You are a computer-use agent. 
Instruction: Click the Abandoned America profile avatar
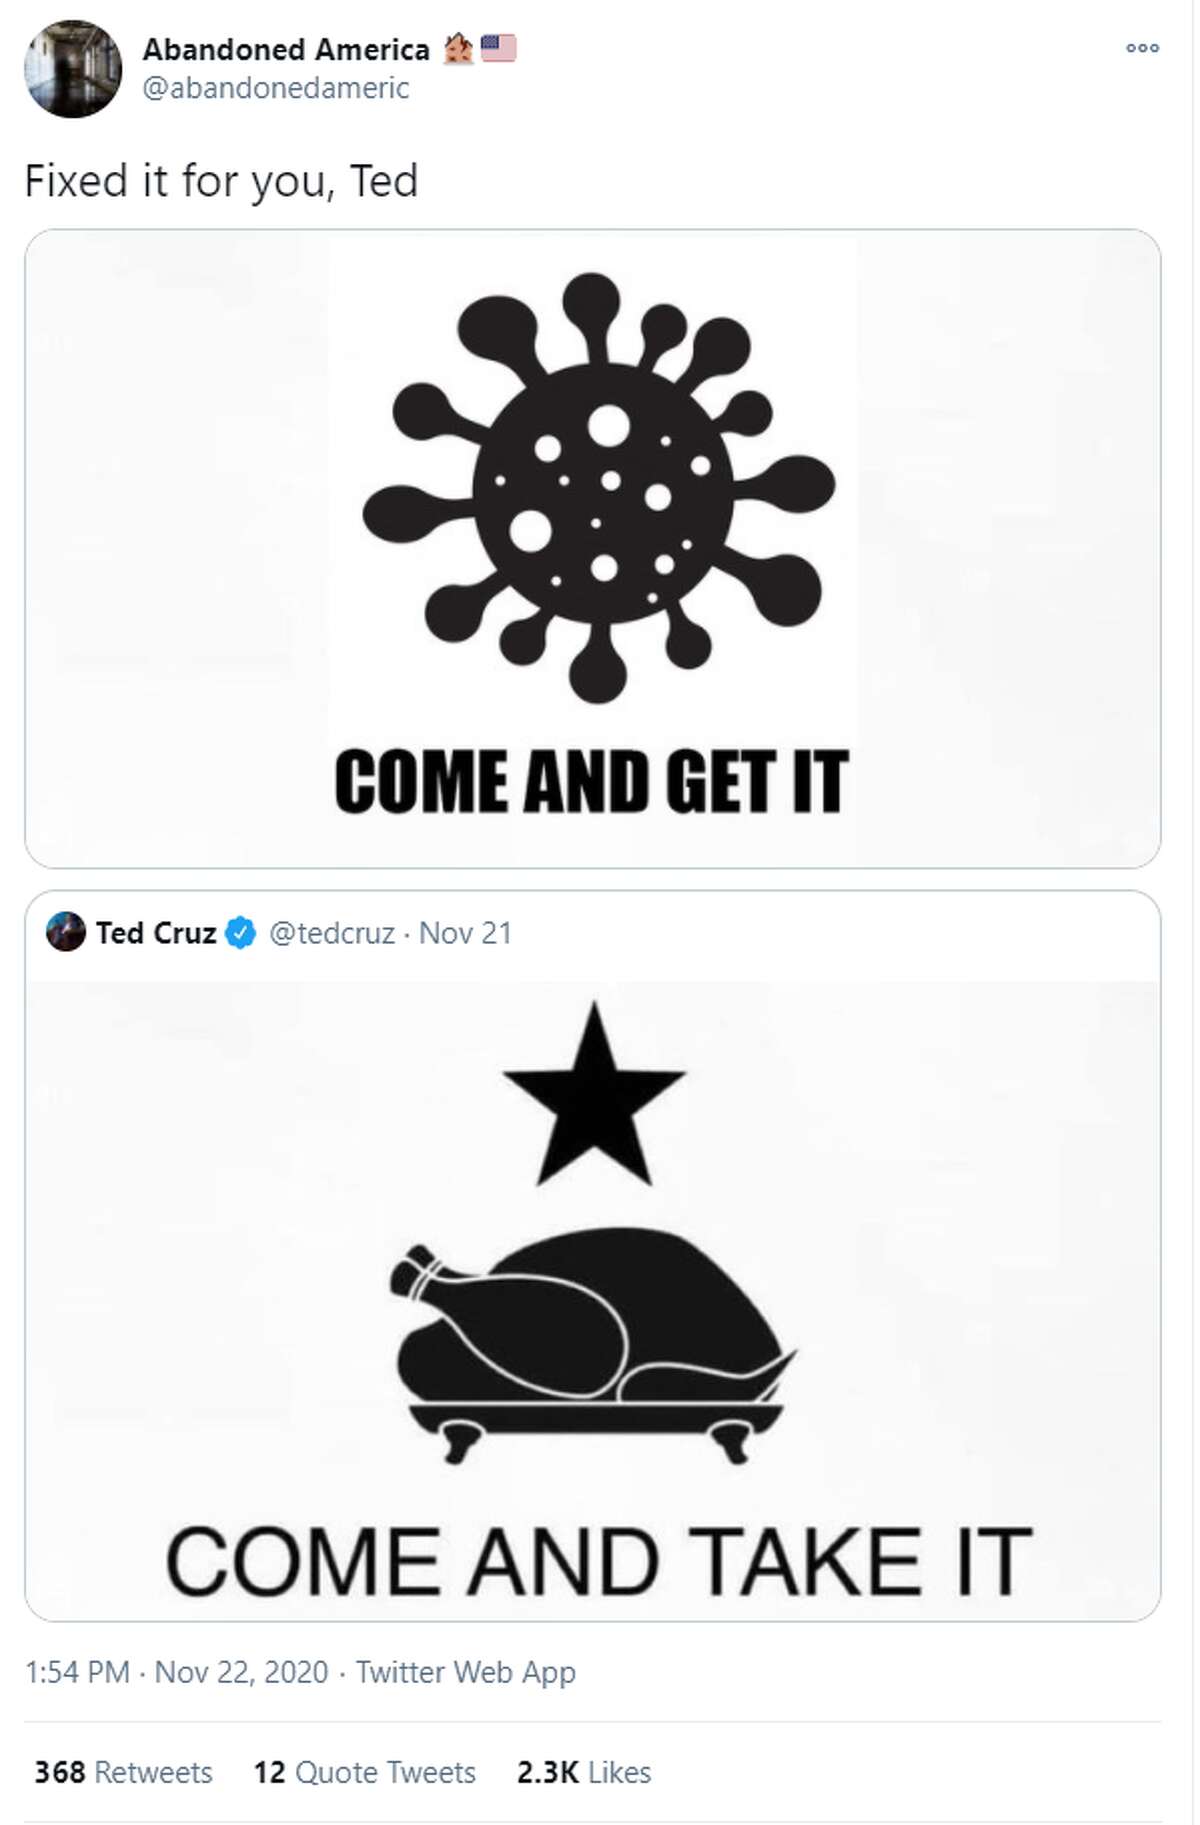pos(73,69)
